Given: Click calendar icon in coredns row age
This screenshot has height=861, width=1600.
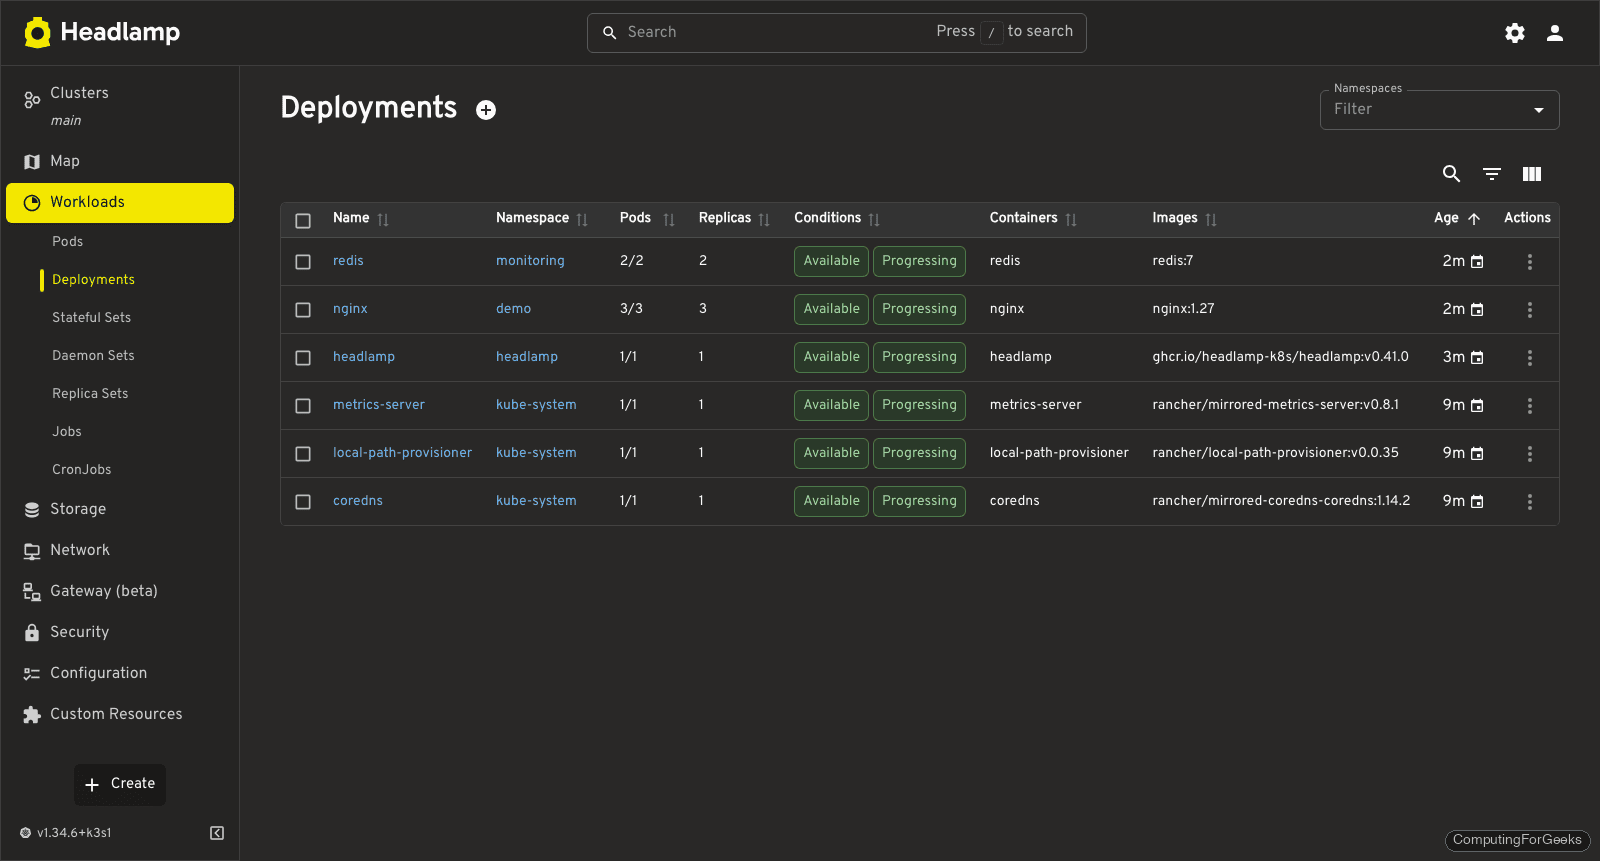Looking at the screenshot, I should click(1477, 502).
